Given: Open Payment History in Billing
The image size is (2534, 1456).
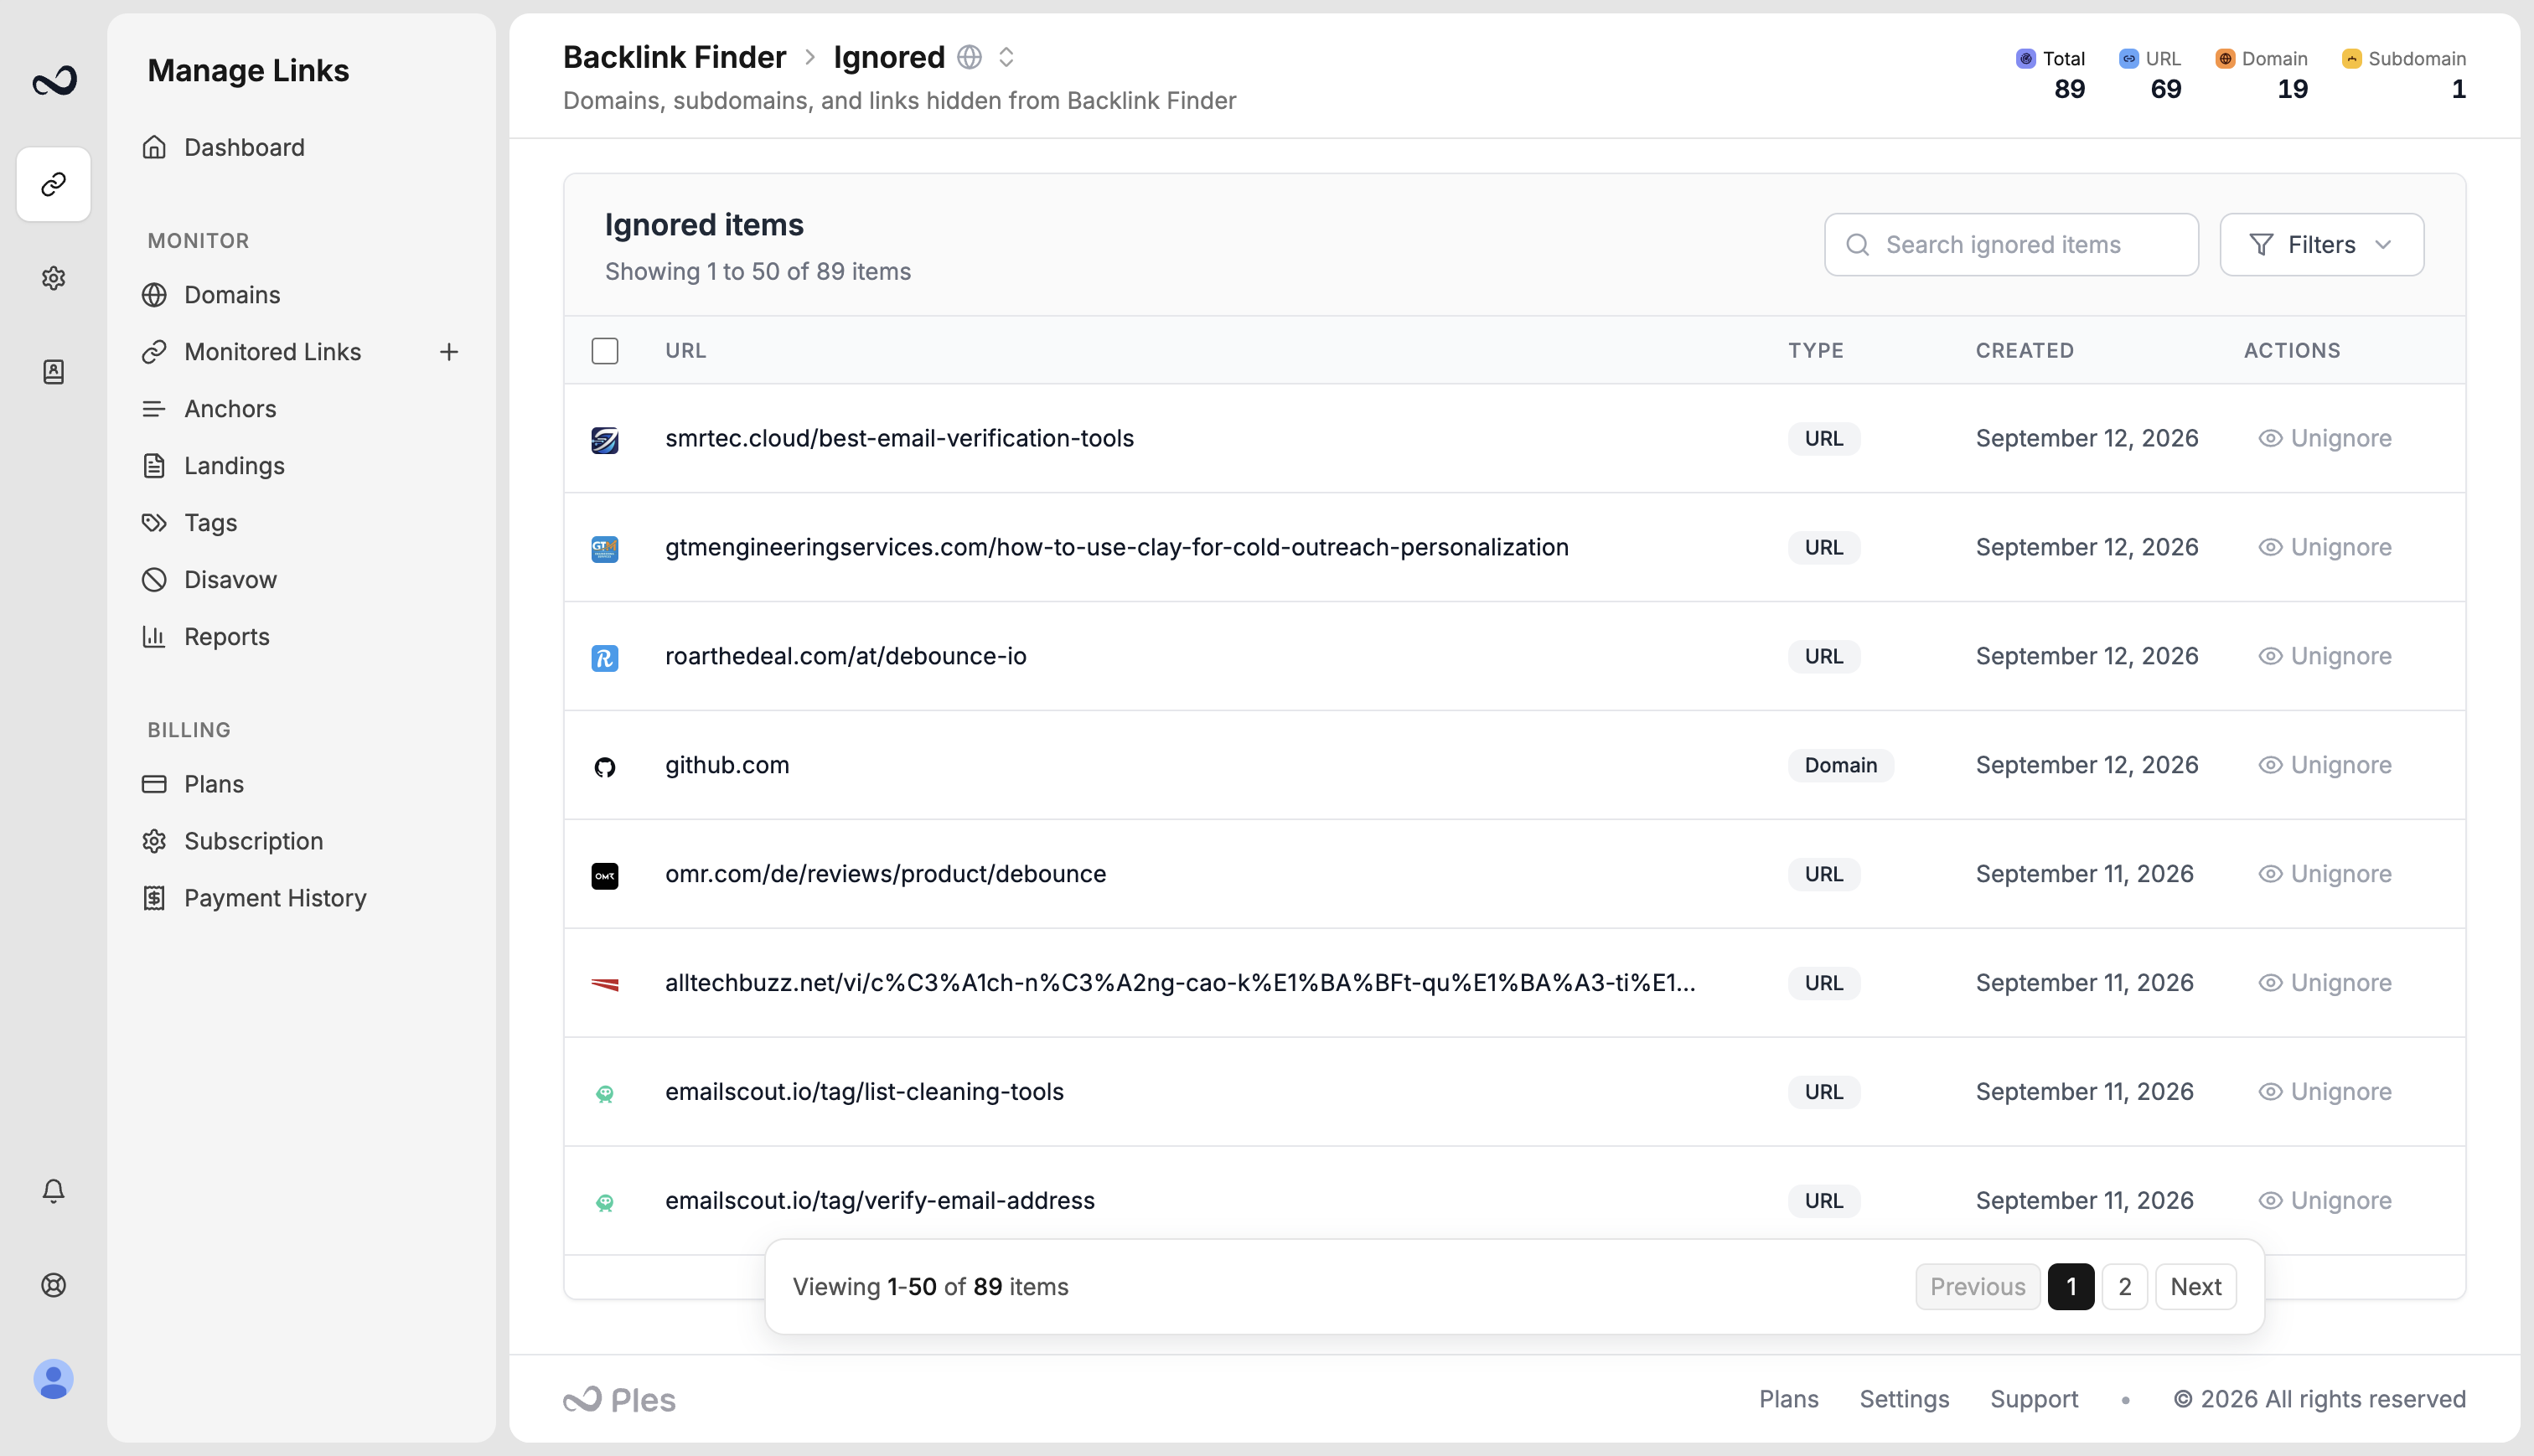Looking at the screenshot, I should coord(255,898).
